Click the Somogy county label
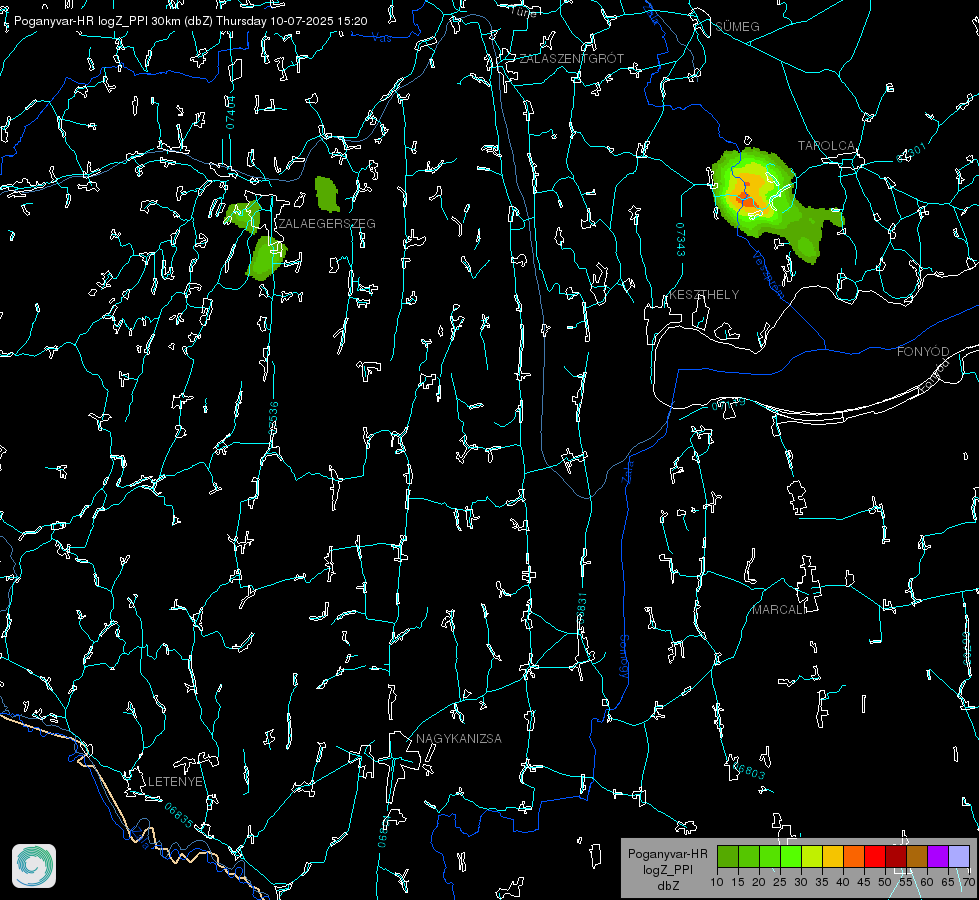Viewport: 979px width, 900px height. point(624,657)
